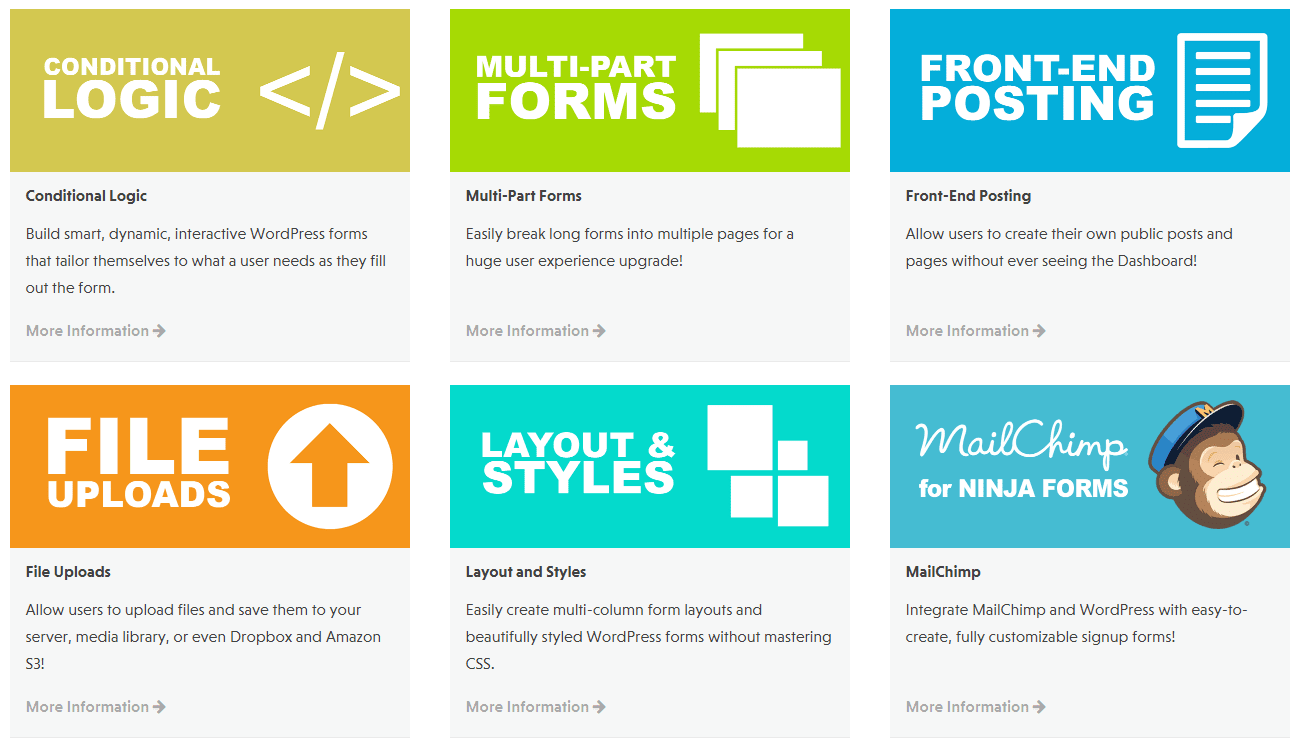
Task: Select the Conditional Logic card title
Action: point(86,196)
